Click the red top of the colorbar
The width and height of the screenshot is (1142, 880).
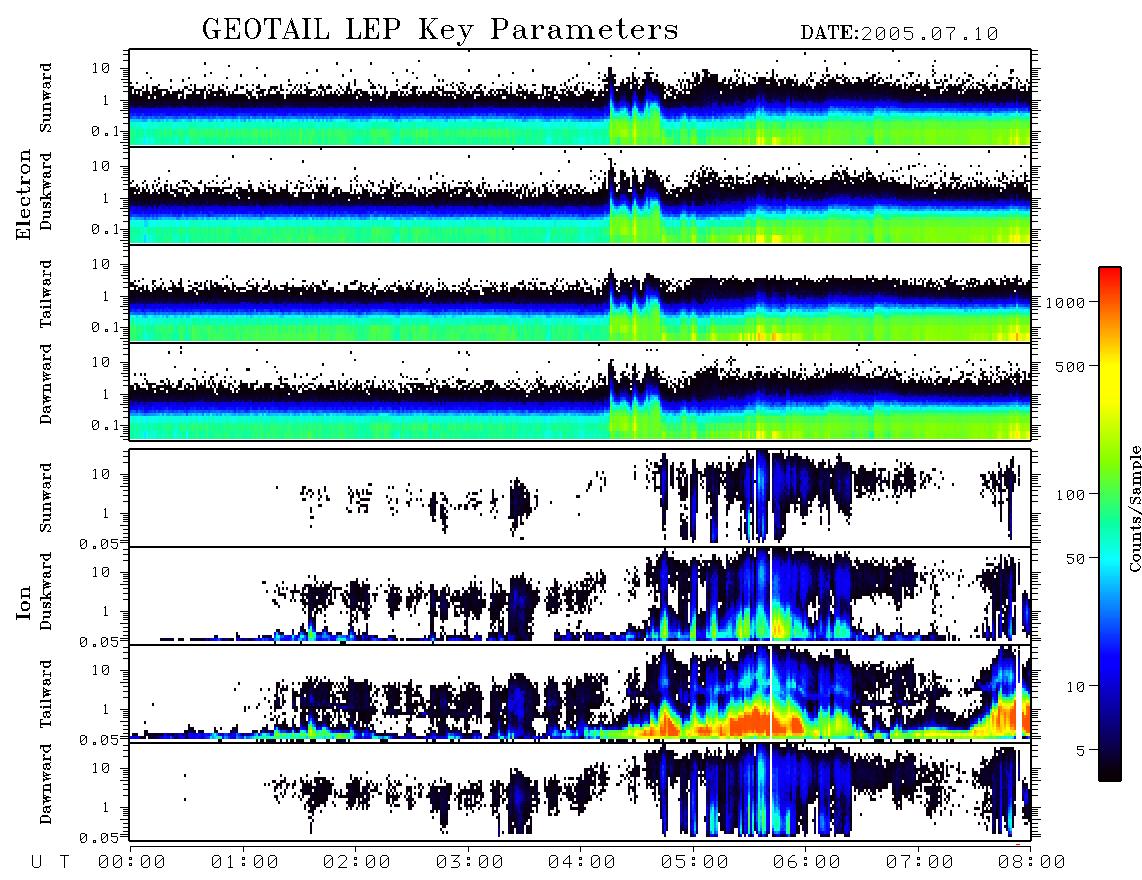[1109, 280]
